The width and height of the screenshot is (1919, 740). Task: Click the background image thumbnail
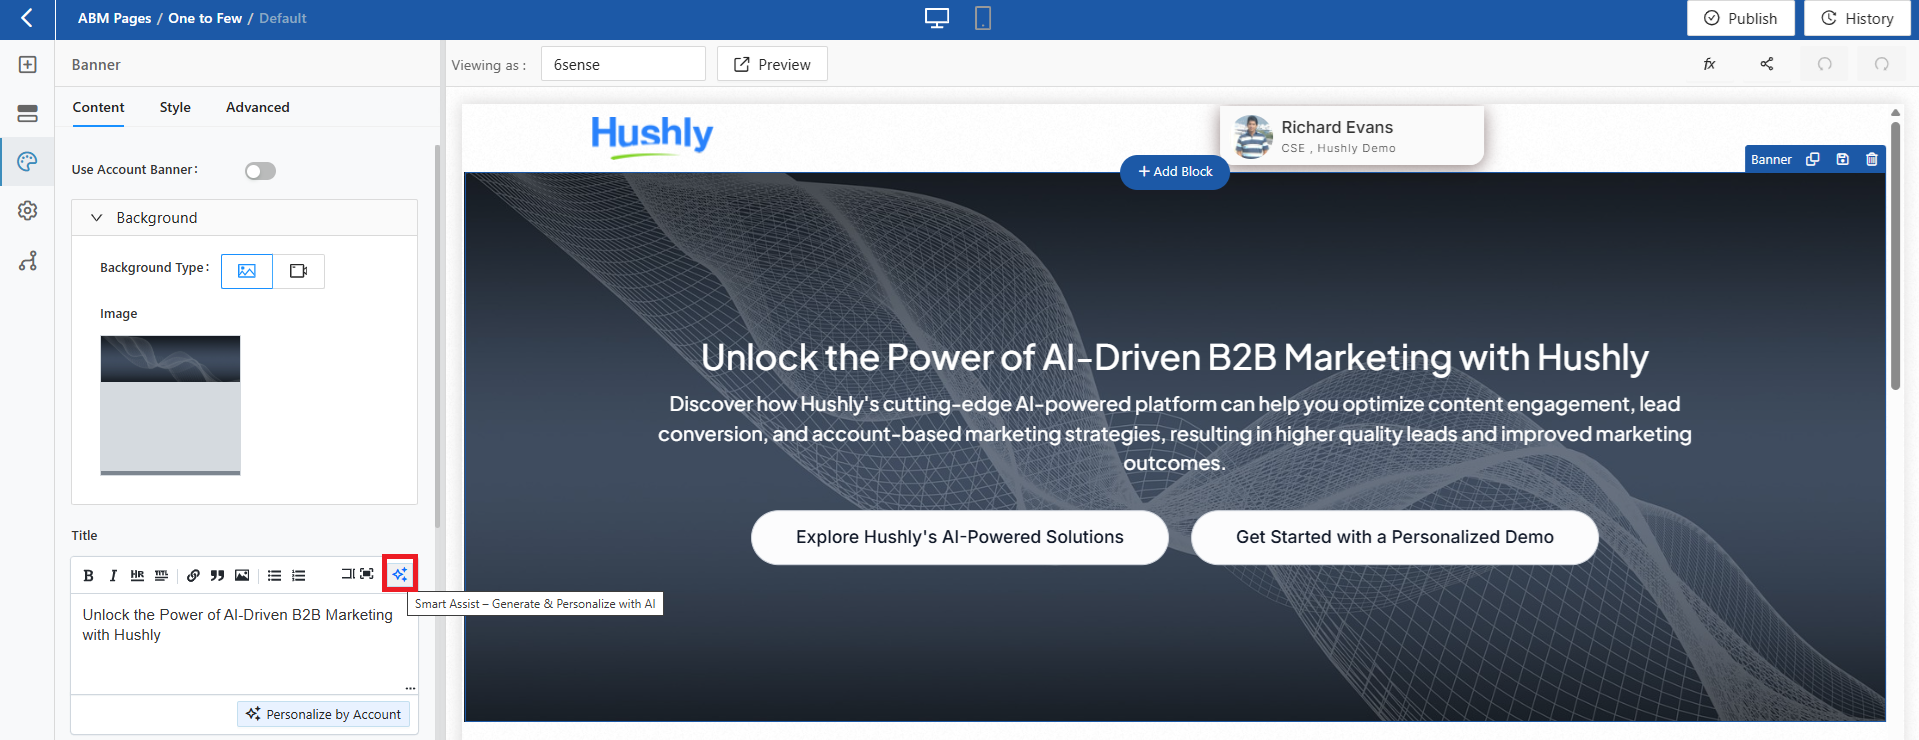[x=170, y=405]
